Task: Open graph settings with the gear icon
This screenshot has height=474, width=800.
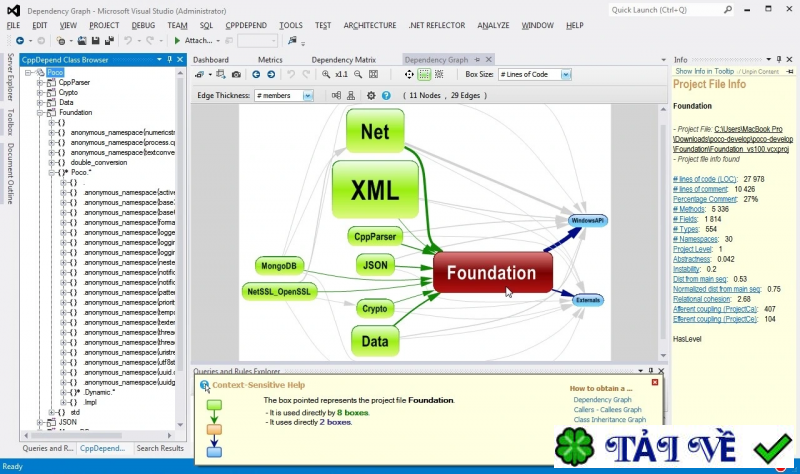Action: pos(371,95)
